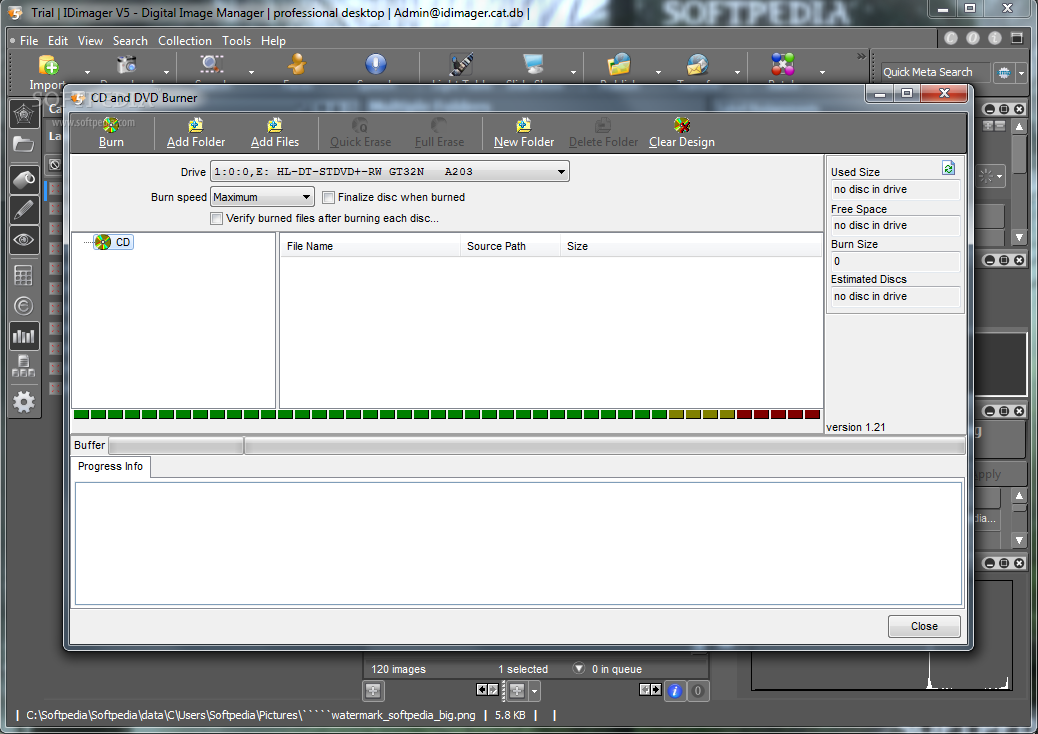Image resolution: width=1038 pixels, height=734 pixels.
Task: Click the "120 images" status text
Action: [399, 669]
